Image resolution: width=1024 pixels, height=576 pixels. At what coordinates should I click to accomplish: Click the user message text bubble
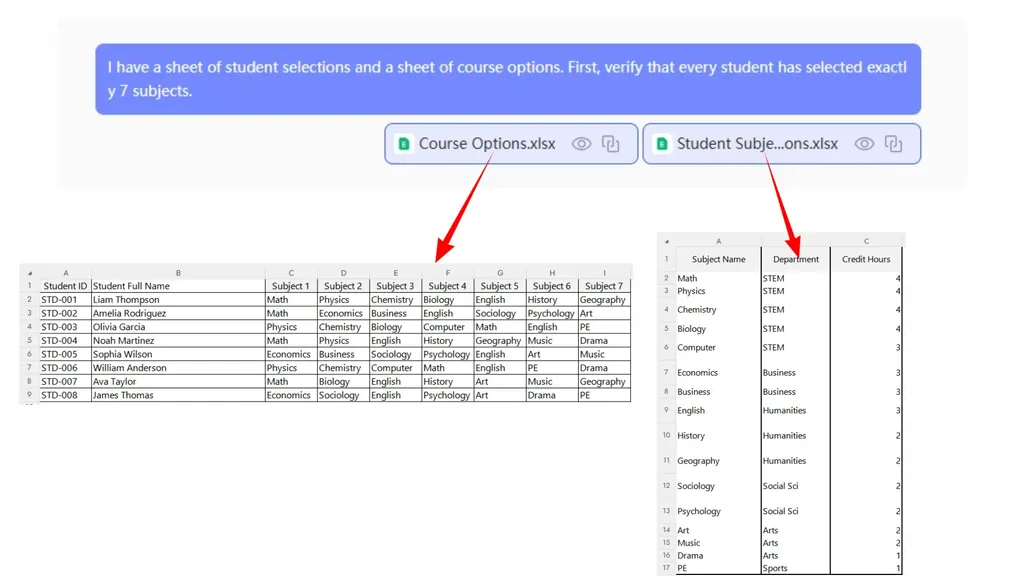(x=508, y=79)
